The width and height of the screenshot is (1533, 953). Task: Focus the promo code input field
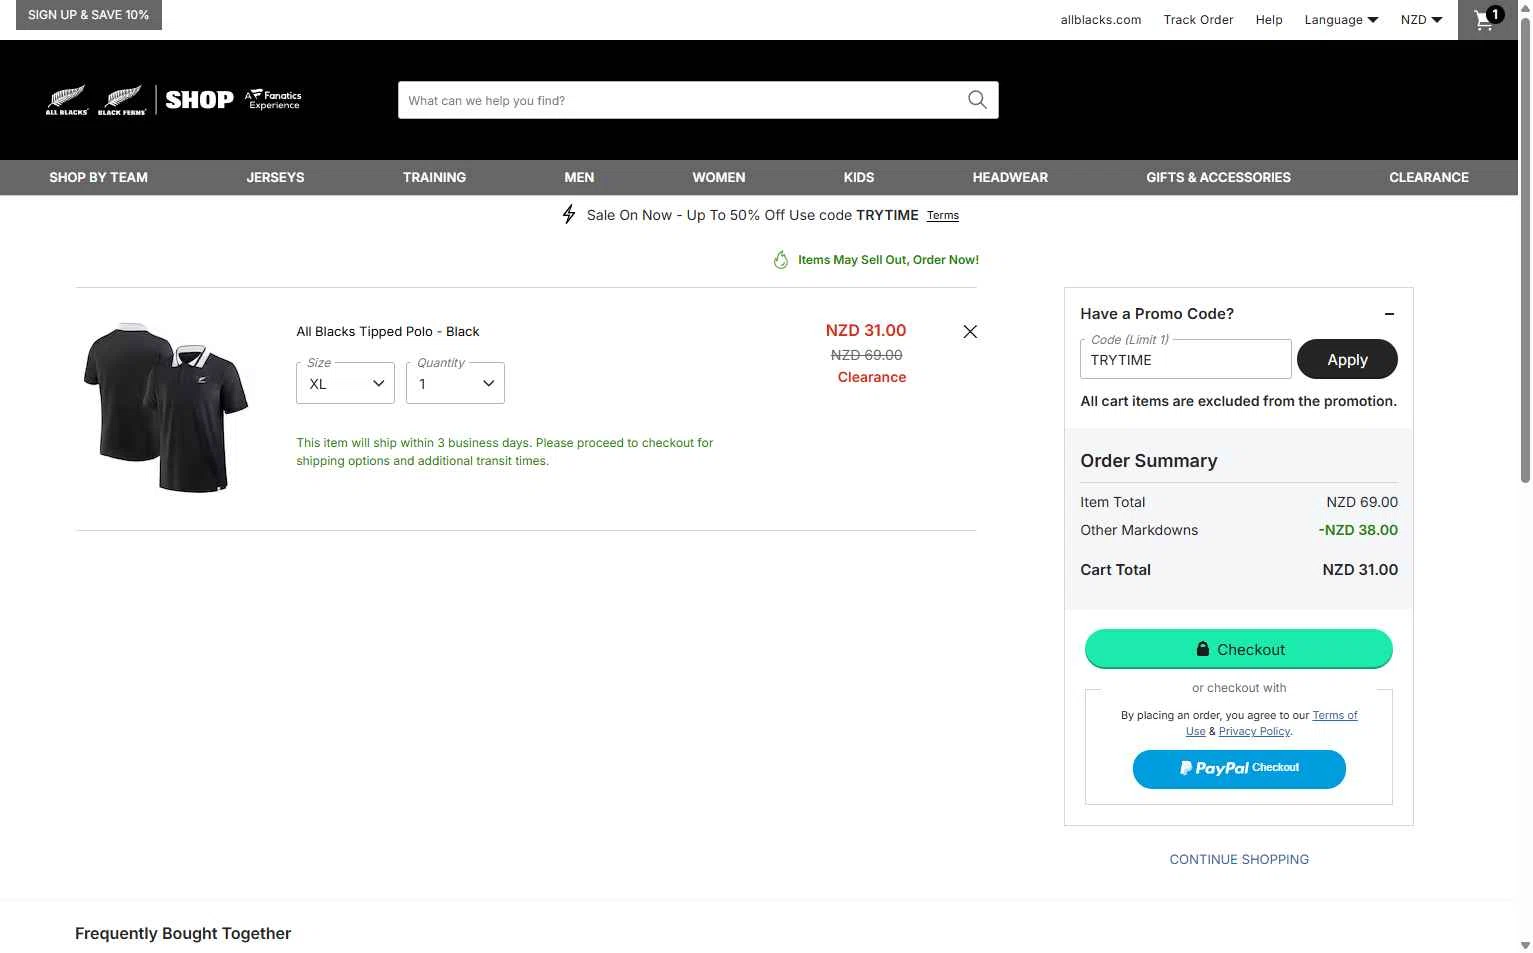(x=1185, y=359)
